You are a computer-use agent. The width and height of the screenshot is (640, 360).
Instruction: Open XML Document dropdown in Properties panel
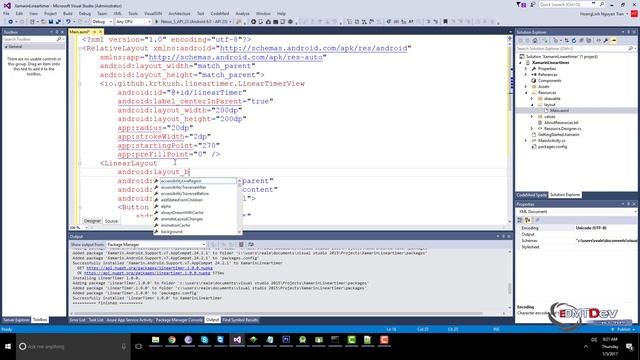point(576,212)
